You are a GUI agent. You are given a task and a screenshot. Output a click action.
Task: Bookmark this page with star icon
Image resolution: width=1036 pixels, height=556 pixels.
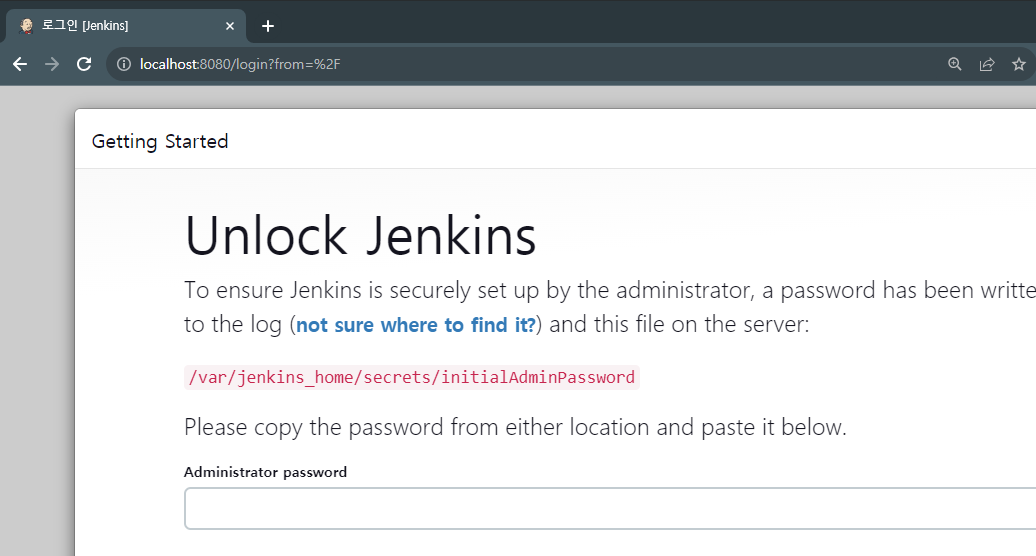coord(1019,64)
